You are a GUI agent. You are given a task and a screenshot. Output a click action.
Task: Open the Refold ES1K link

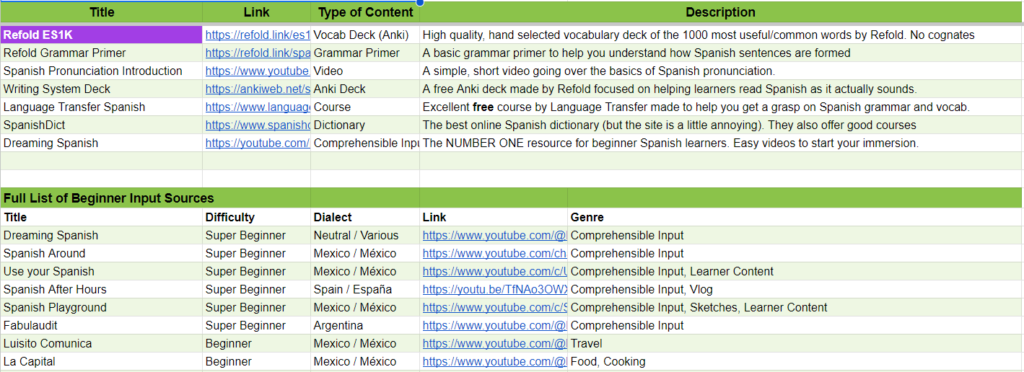tap(257, 35)
